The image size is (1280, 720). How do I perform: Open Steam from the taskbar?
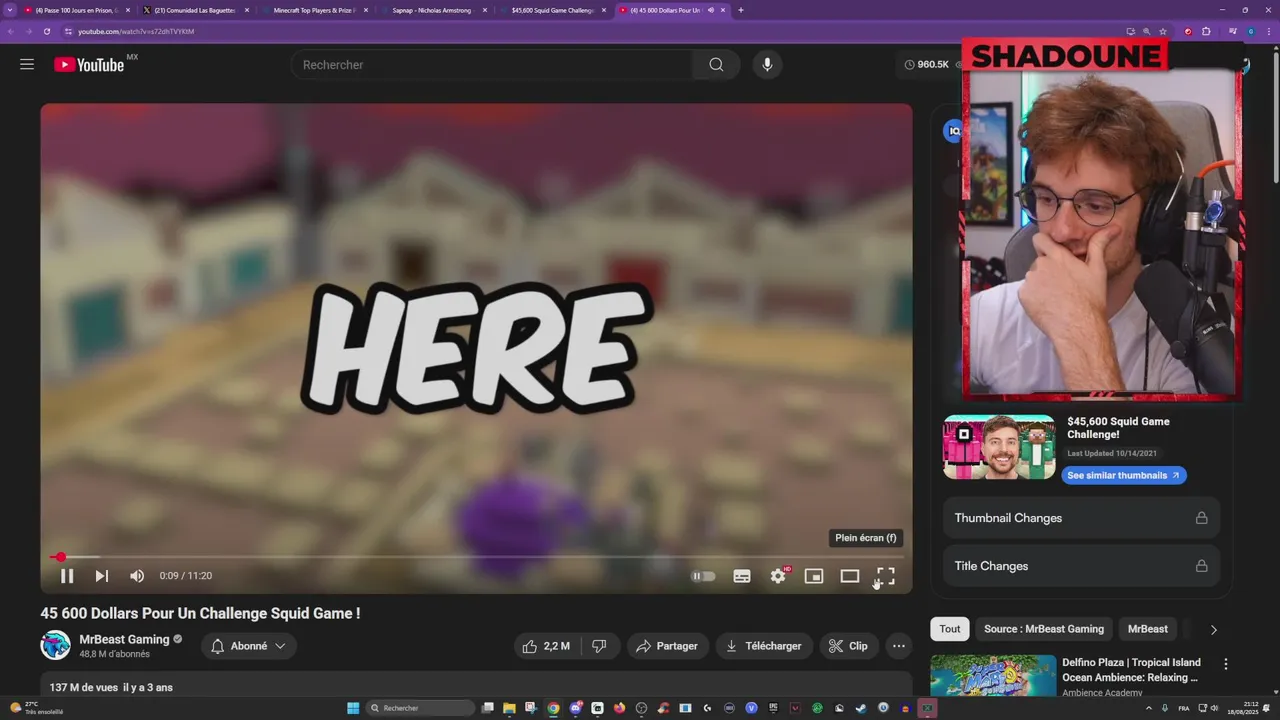(861, 708)
